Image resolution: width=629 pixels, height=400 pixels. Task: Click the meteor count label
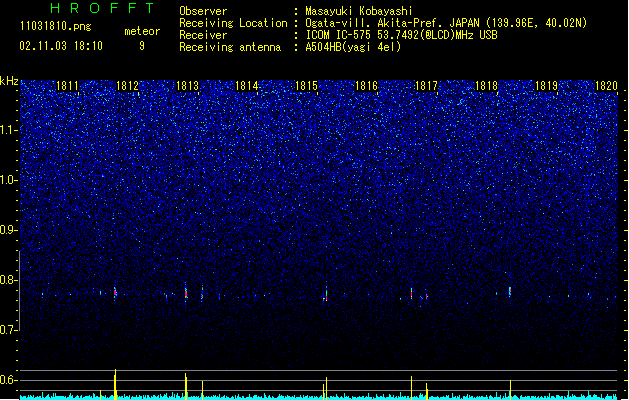click(x=142, y=31)
